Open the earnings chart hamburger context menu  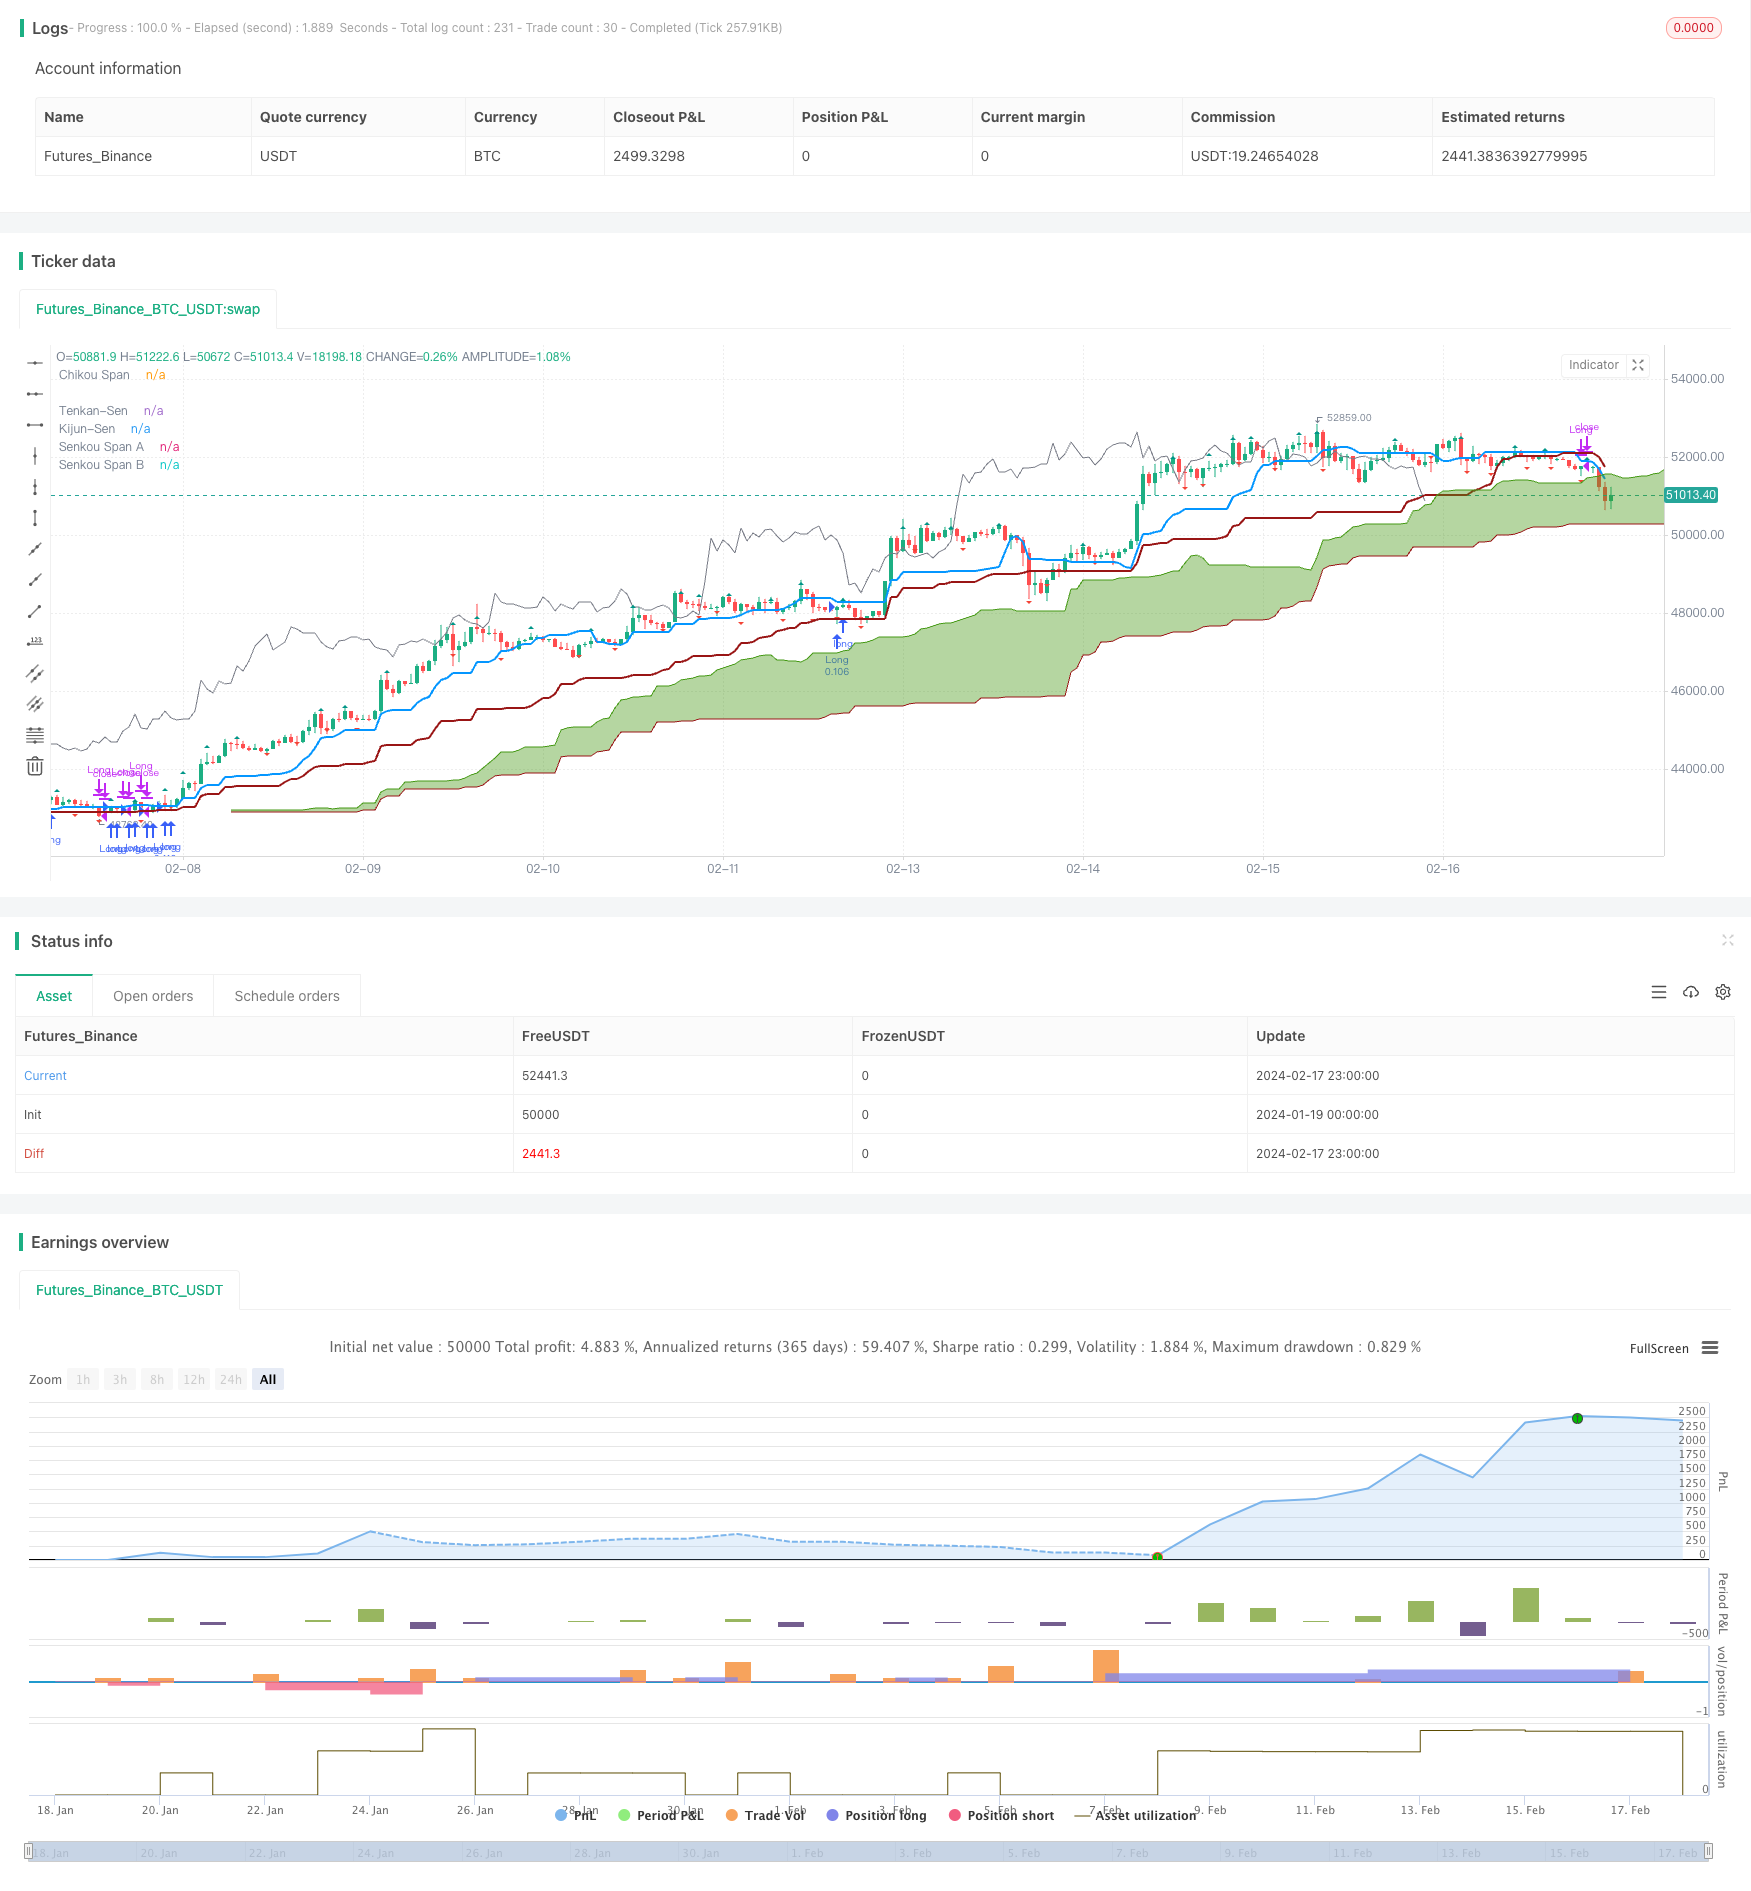click(x=1710, y=1348)
